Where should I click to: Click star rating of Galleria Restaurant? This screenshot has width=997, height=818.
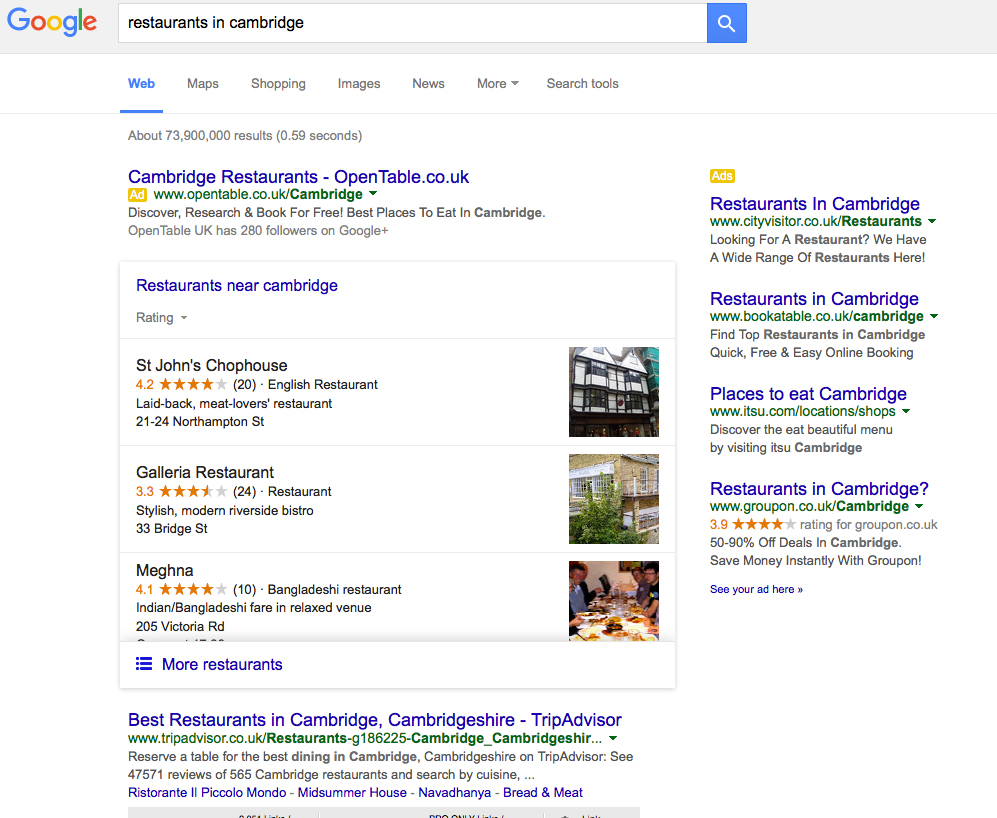point(193,491)
